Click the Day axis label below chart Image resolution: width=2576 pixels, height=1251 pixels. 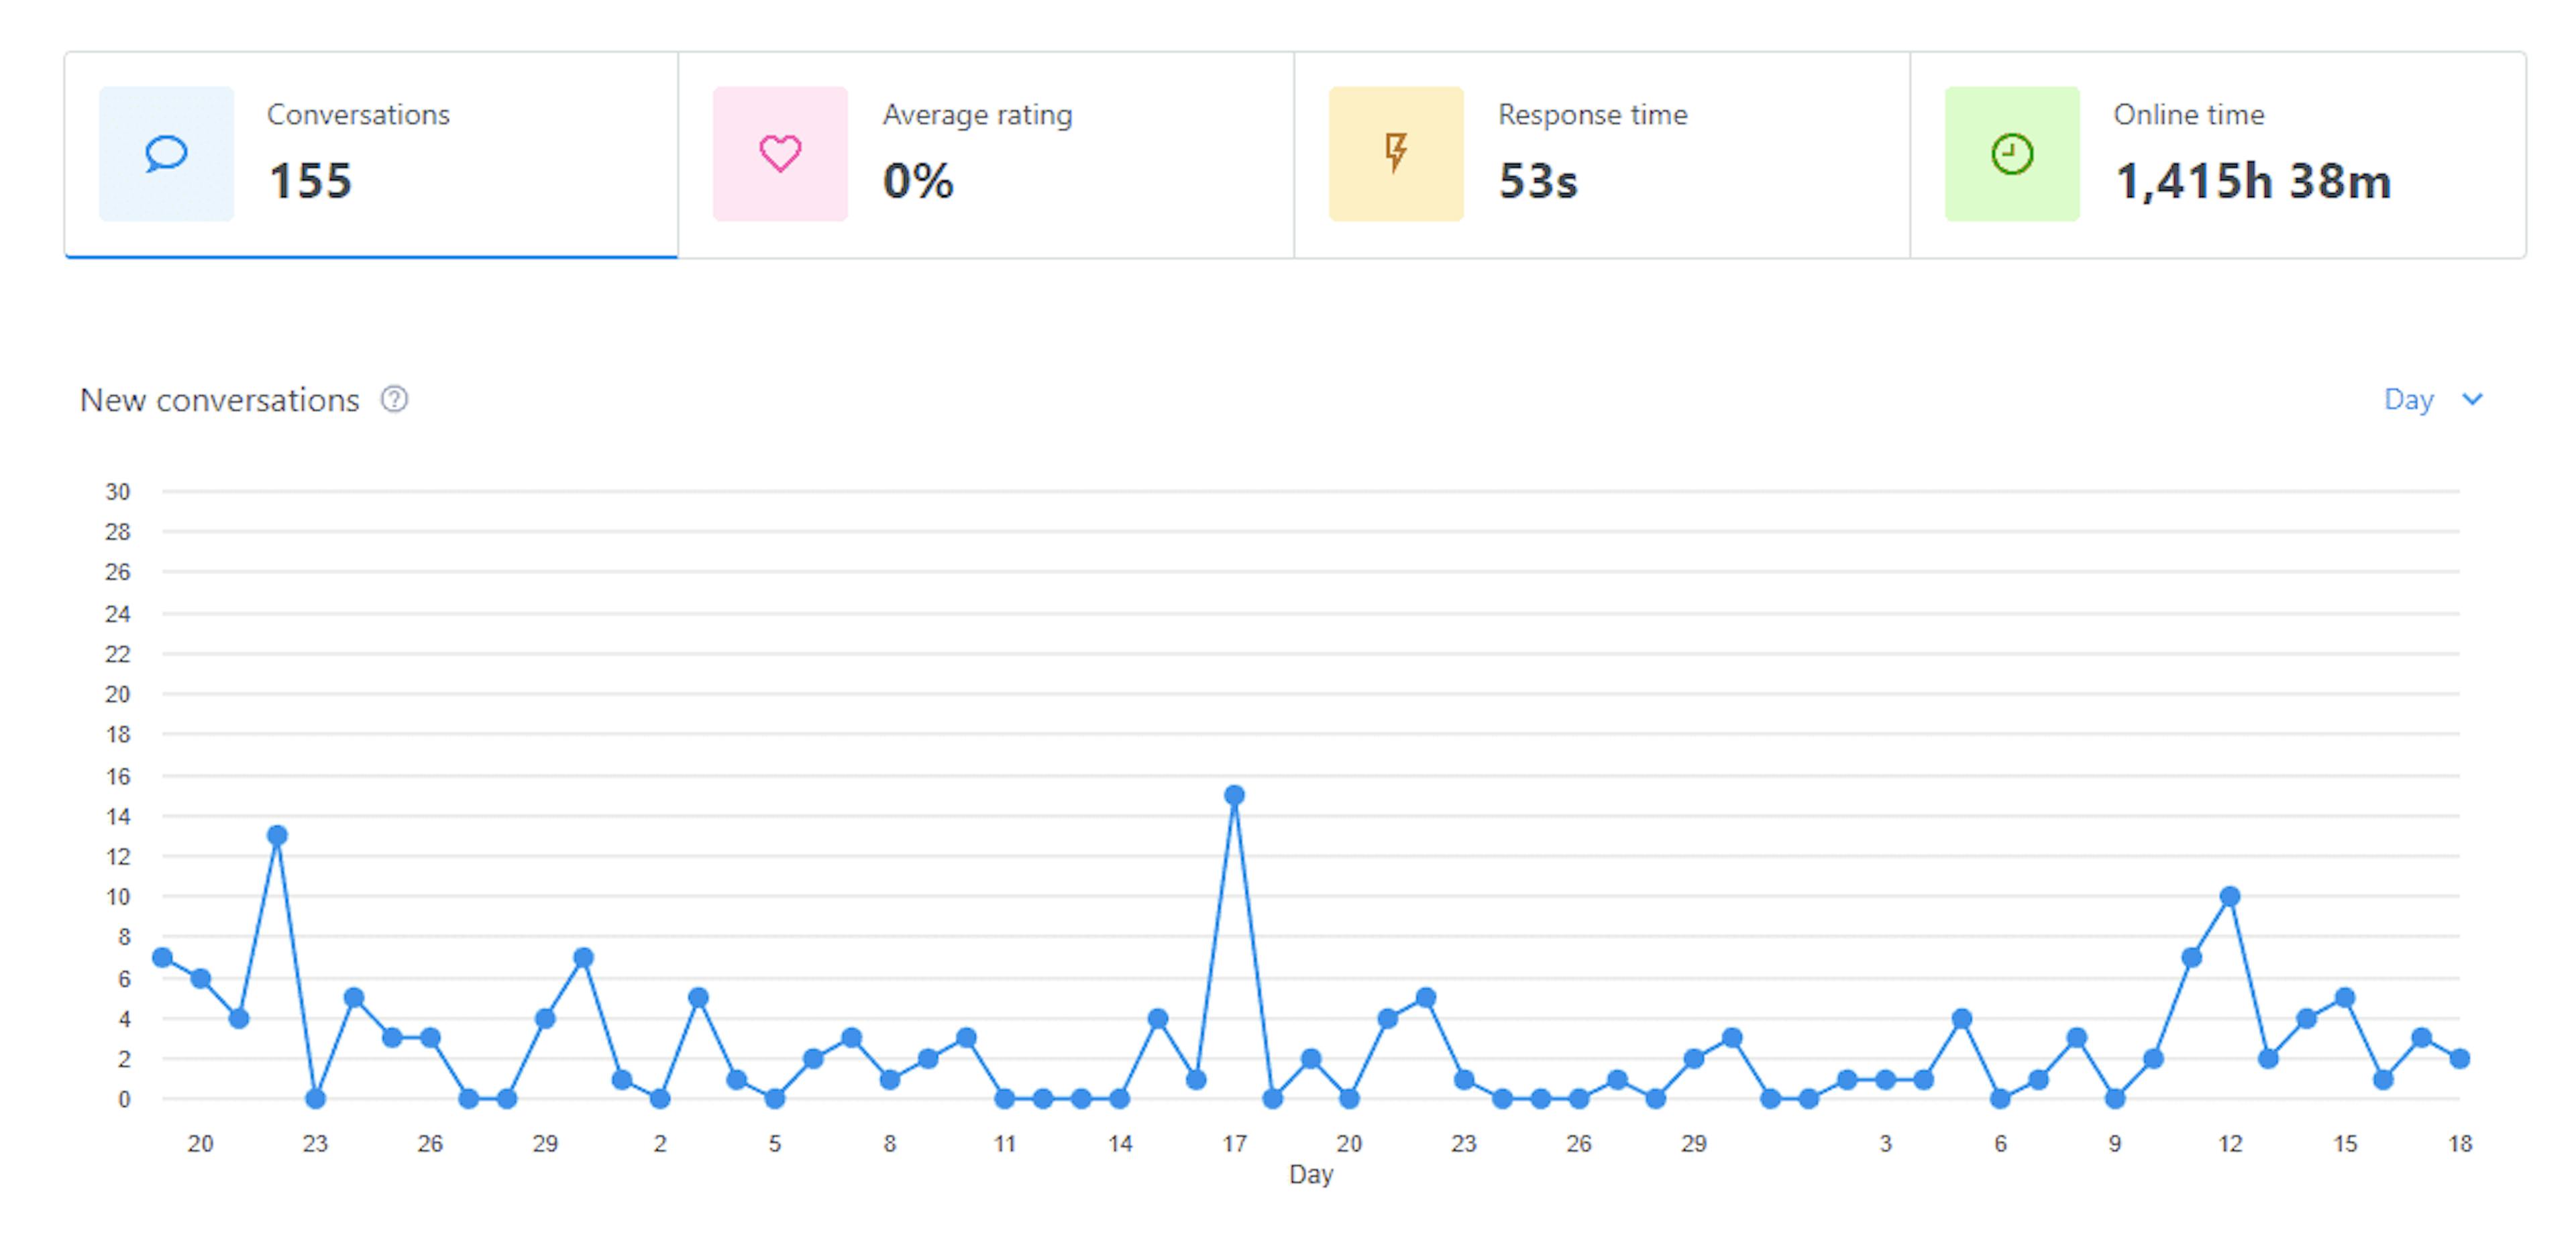[x=1310, y=1174]
